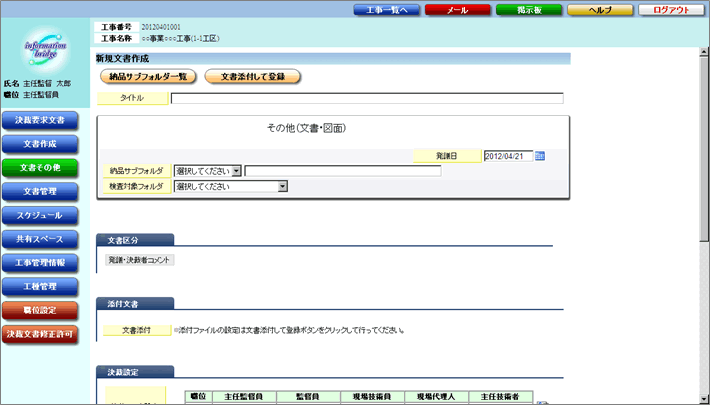
Task: Open the calendar picker next to 発議日
Action: (540, 156)
